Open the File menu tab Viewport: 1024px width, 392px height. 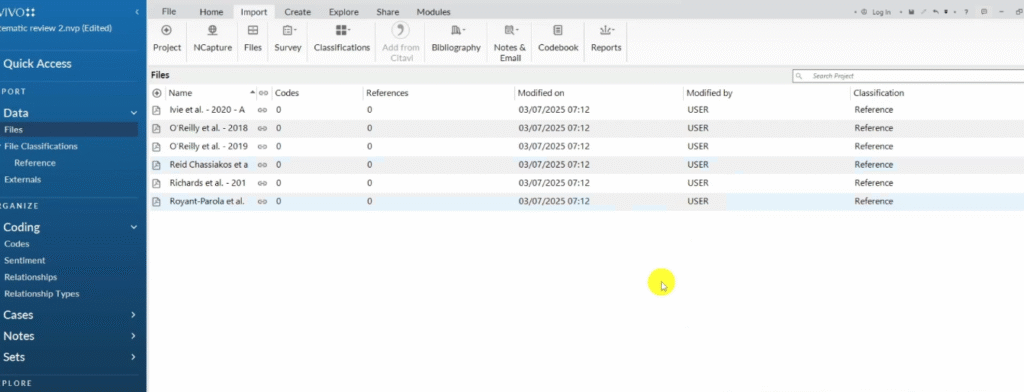point(168,12)
